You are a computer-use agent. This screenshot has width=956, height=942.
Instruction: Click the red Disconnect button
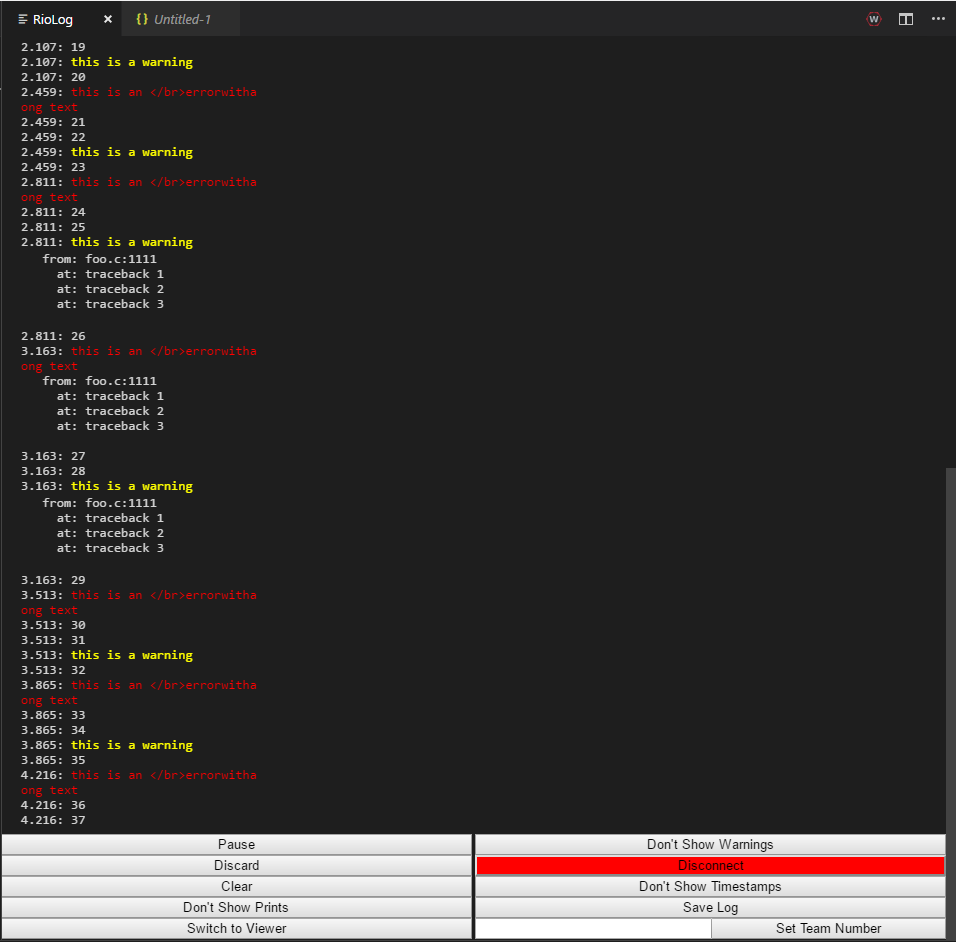(710, 866)
